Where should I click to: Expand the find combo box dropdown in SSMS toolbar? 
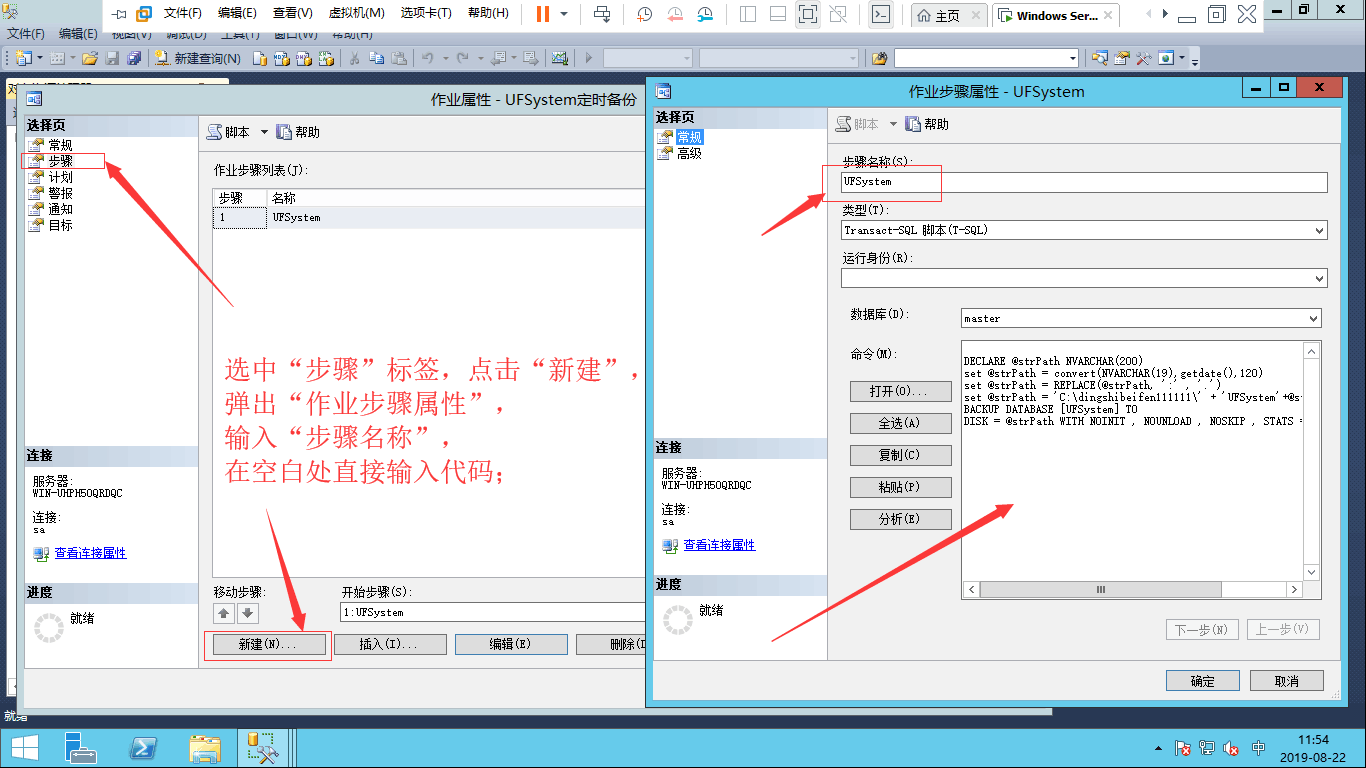[x=1072, y=58]
